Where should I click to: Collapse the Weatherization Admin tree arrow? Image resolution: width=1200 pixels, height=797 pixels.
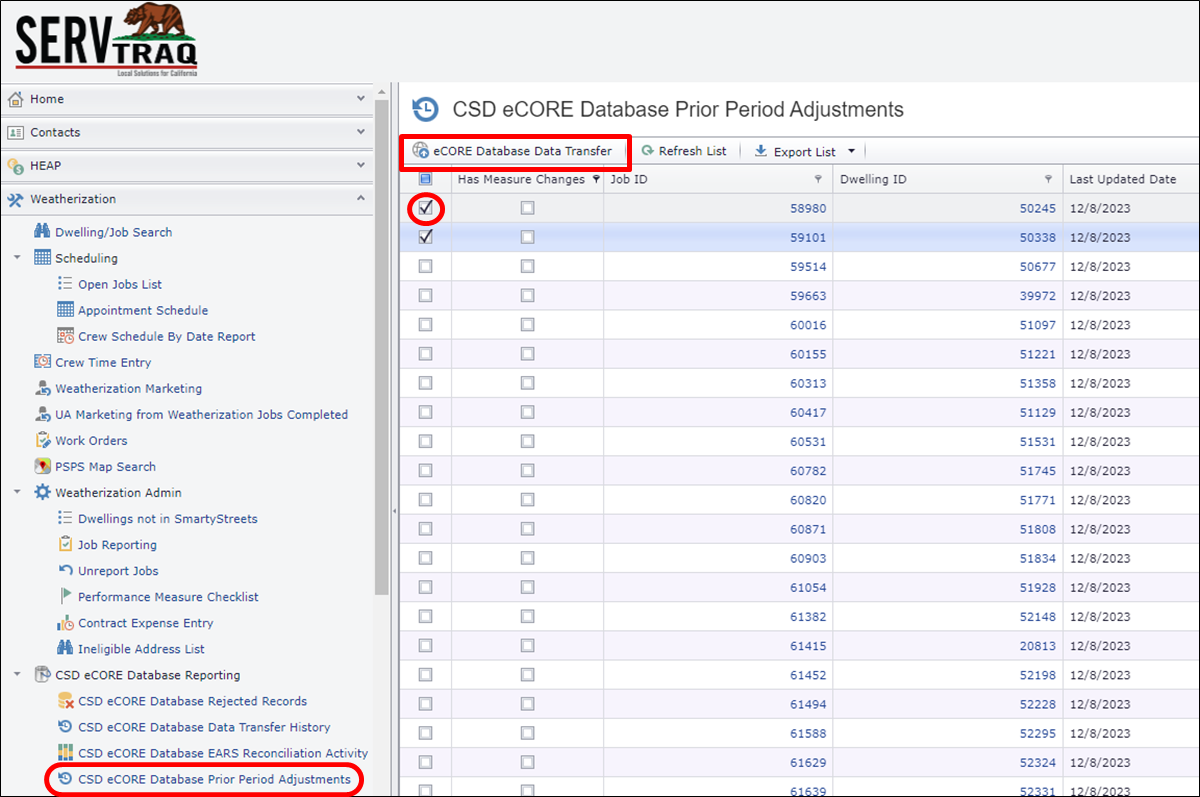click(x=18, y=493)
